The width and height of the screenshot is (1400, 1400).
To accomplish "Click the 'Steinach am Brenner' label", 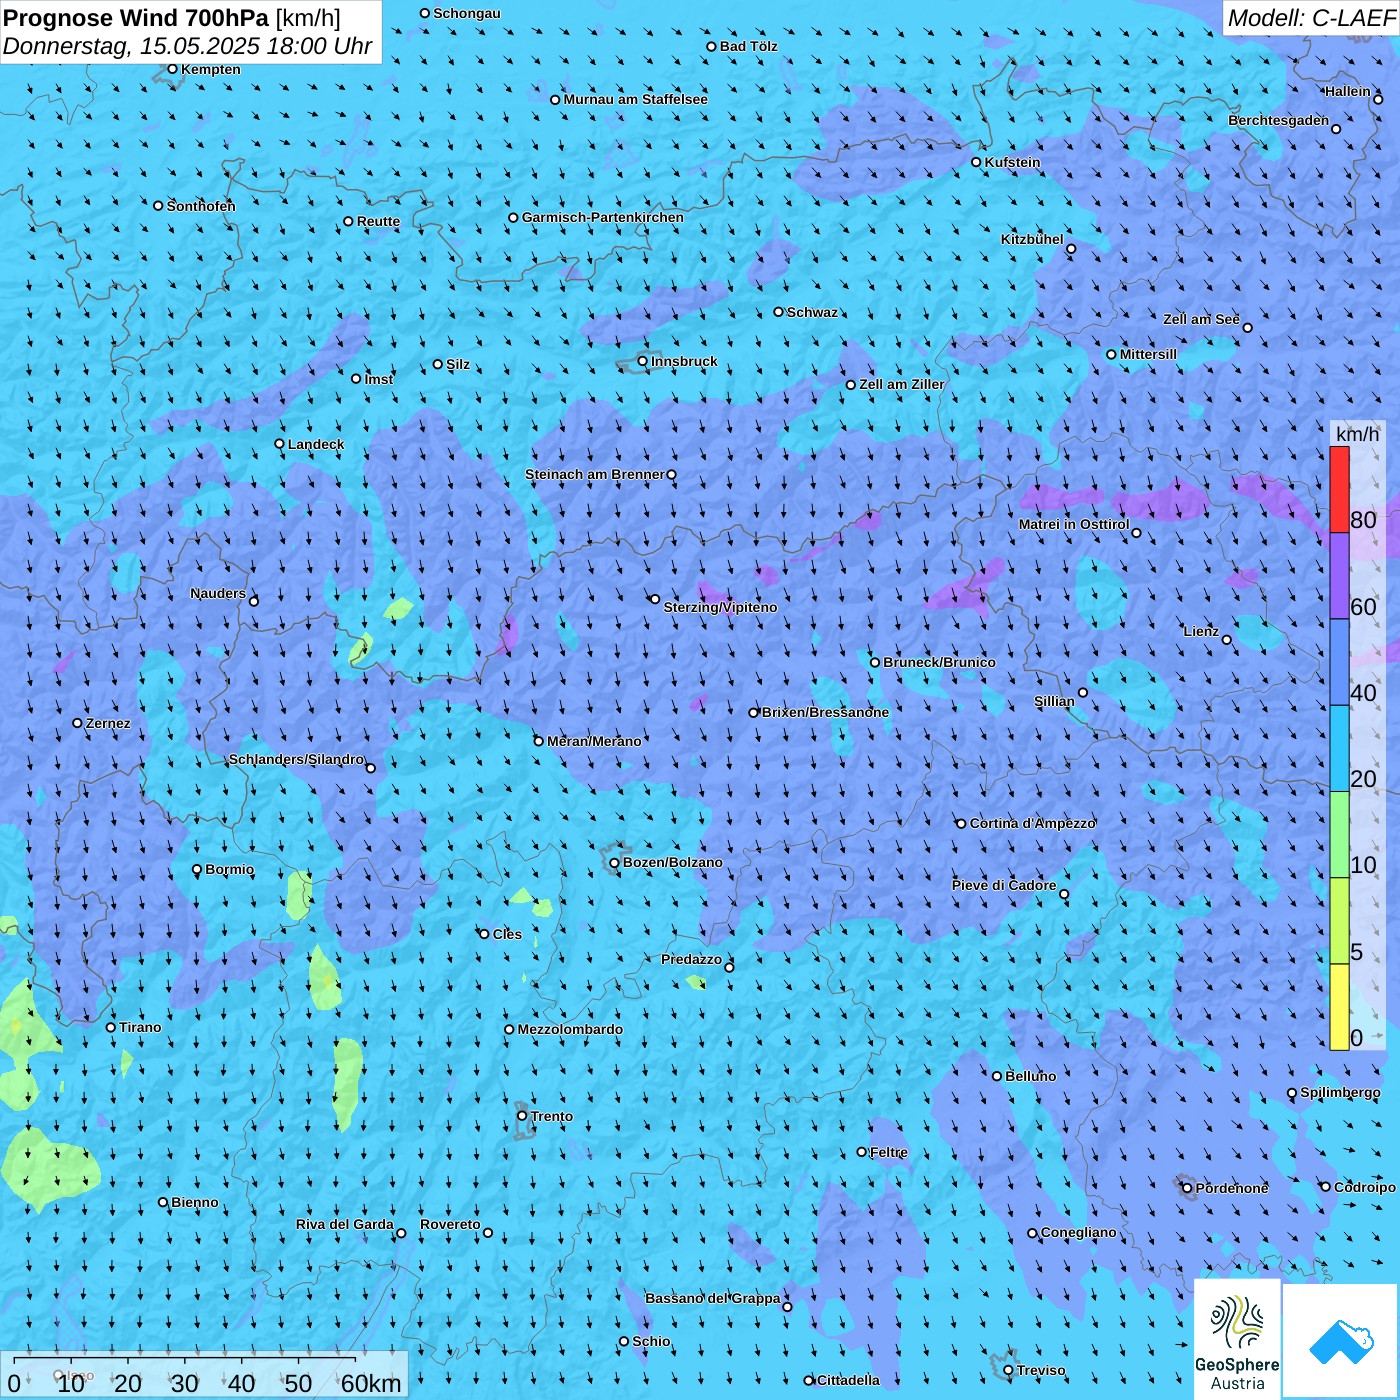I will [595, 474].
